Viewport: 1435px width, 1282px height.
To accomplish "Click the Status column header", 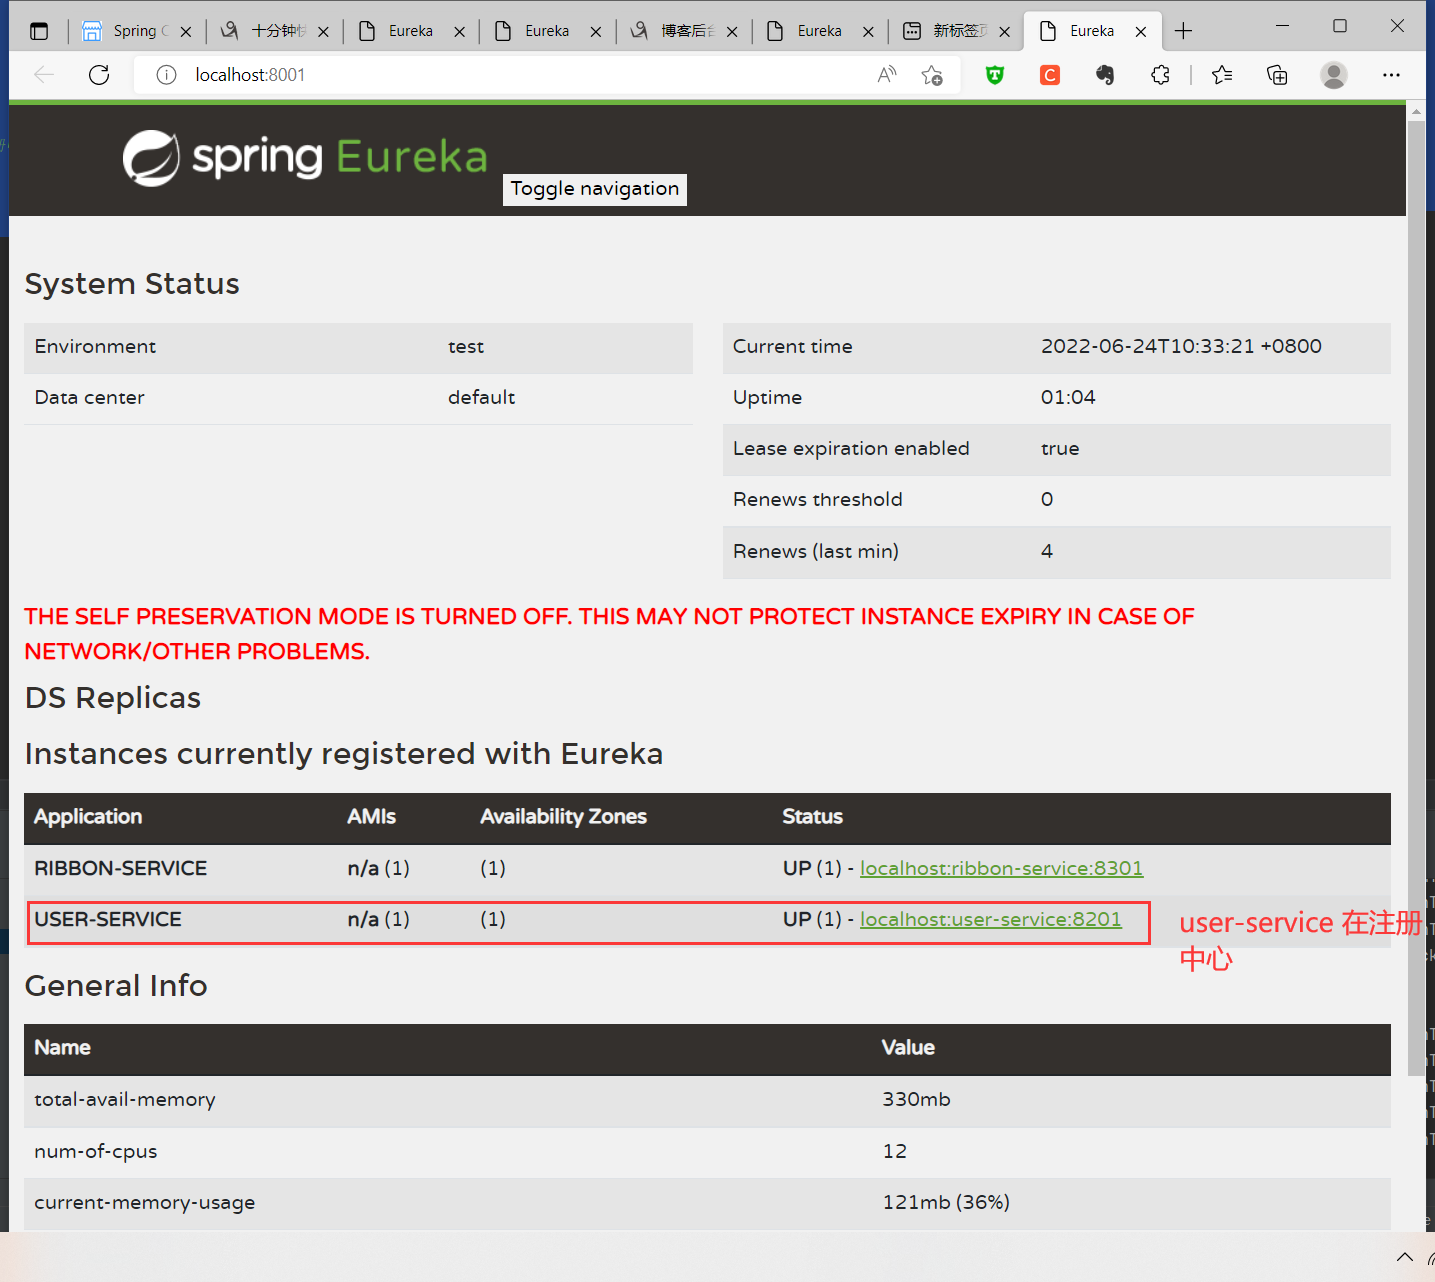I will click(812, 817).
